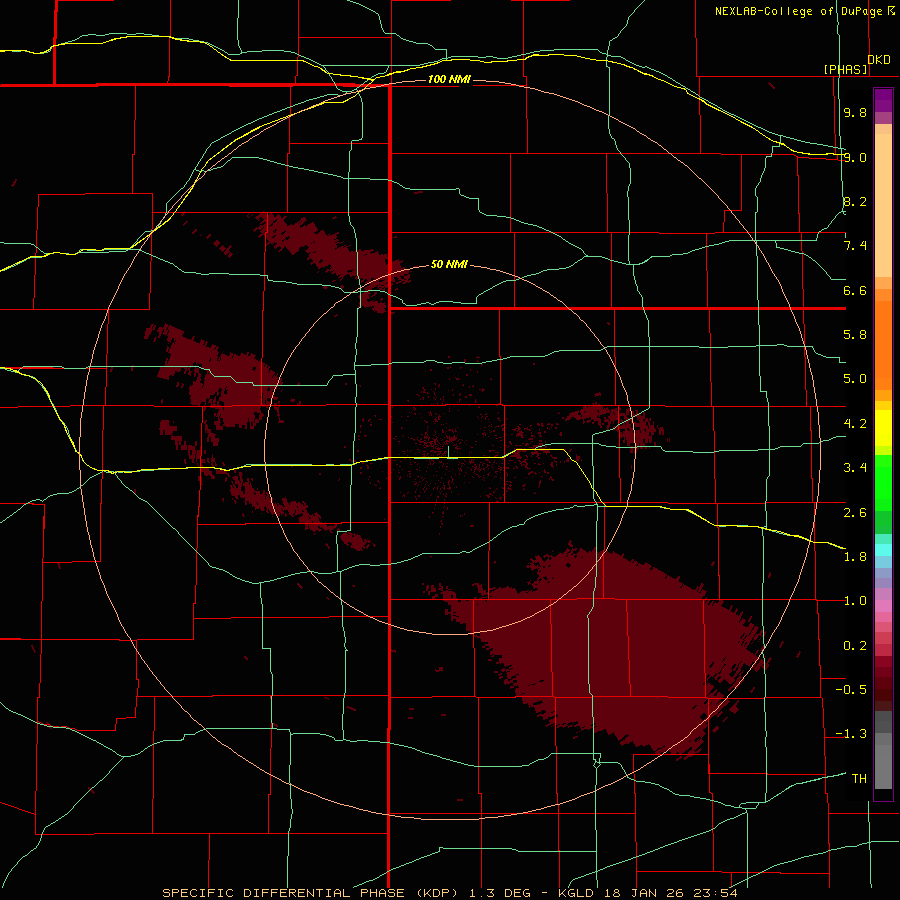This screenshot has height=900, width=900.
Task: Click the 3.4 scale value
Action: [x=855, y=468]
